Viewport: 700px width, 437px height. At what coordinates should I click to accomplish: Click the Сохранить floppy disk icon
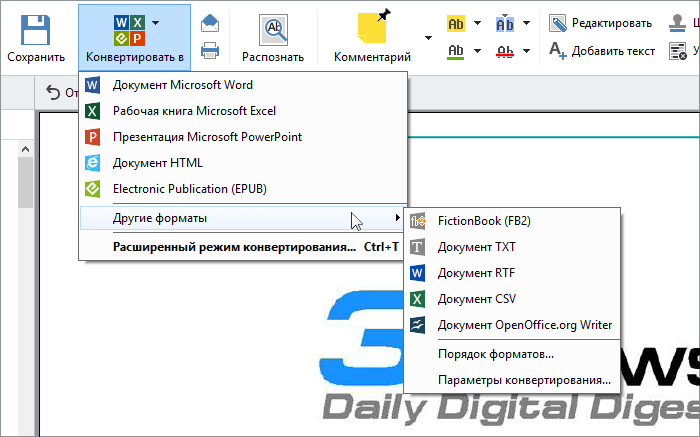pyautogui.click(x=35, y=30)
